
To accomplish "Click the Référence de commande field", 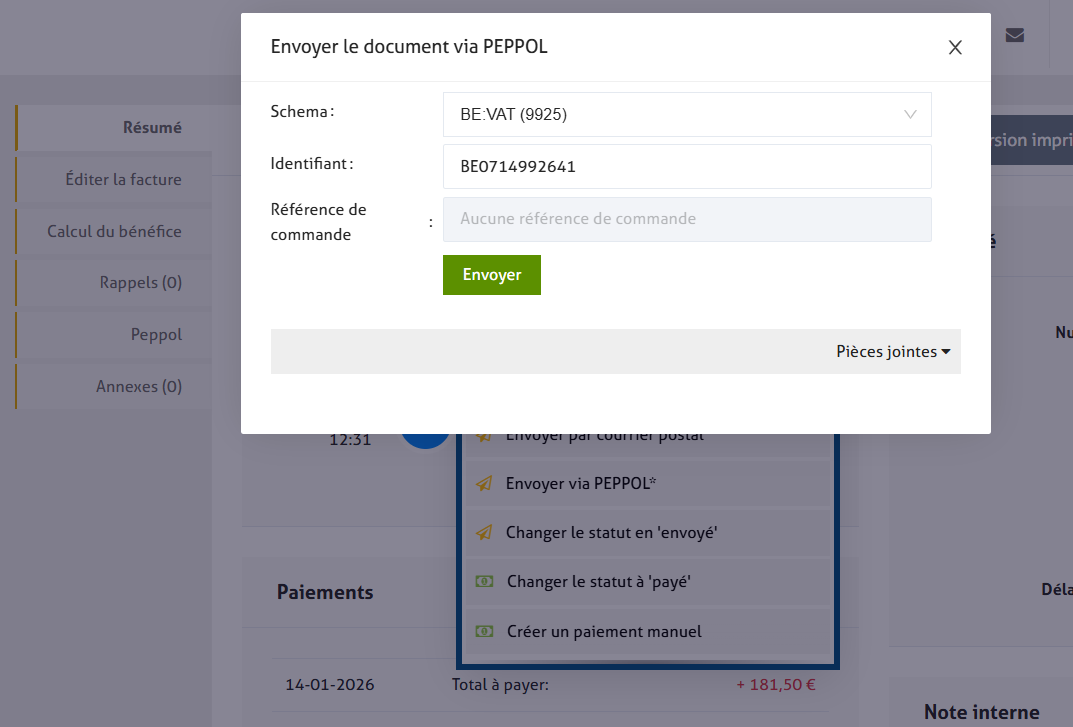I will [687, 219].
